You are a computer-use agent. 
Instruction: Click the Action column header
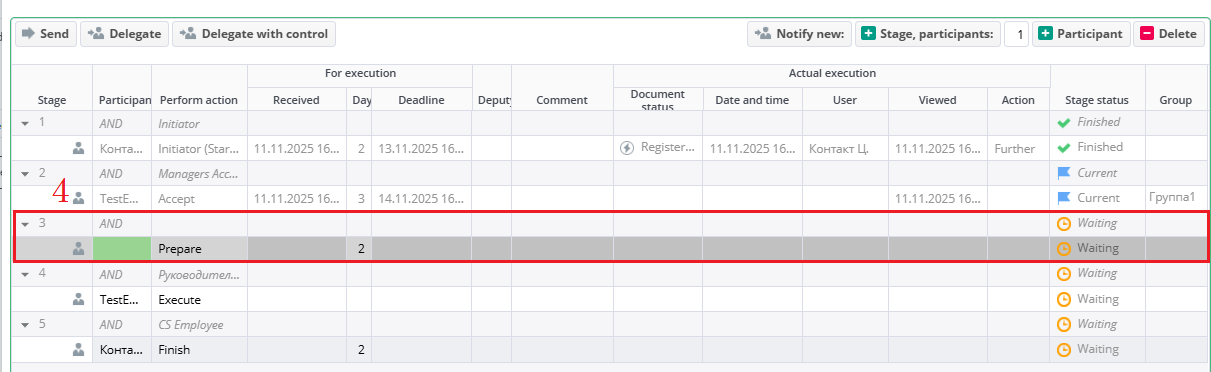pyautogui.click(x=1018, y=100)
